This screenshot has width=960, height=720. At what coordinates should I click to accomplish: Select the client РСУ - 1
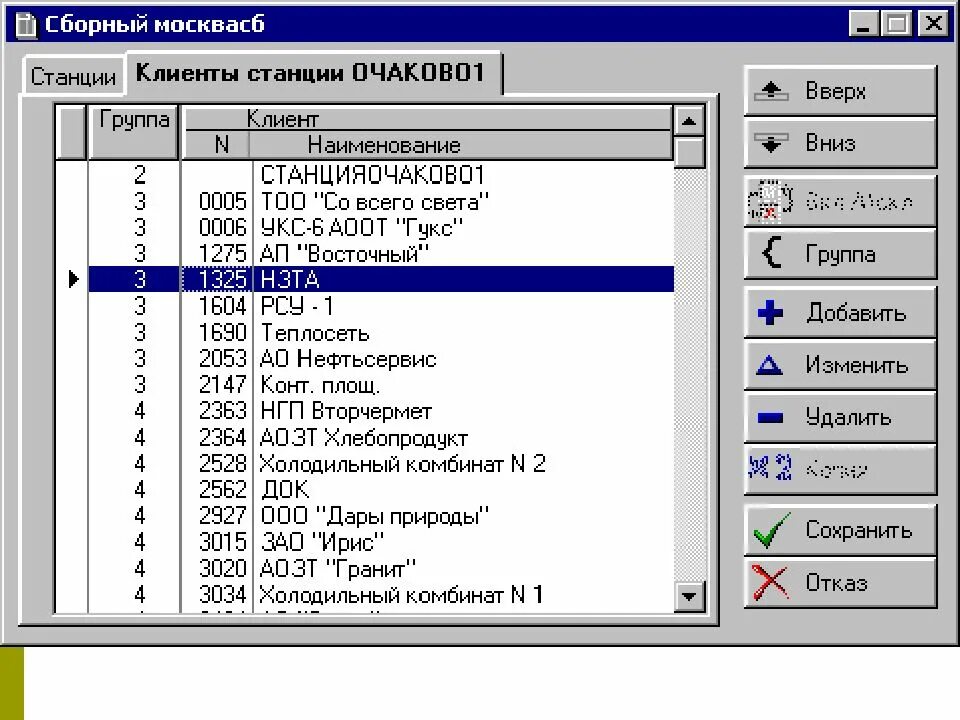tap(297, 306)
